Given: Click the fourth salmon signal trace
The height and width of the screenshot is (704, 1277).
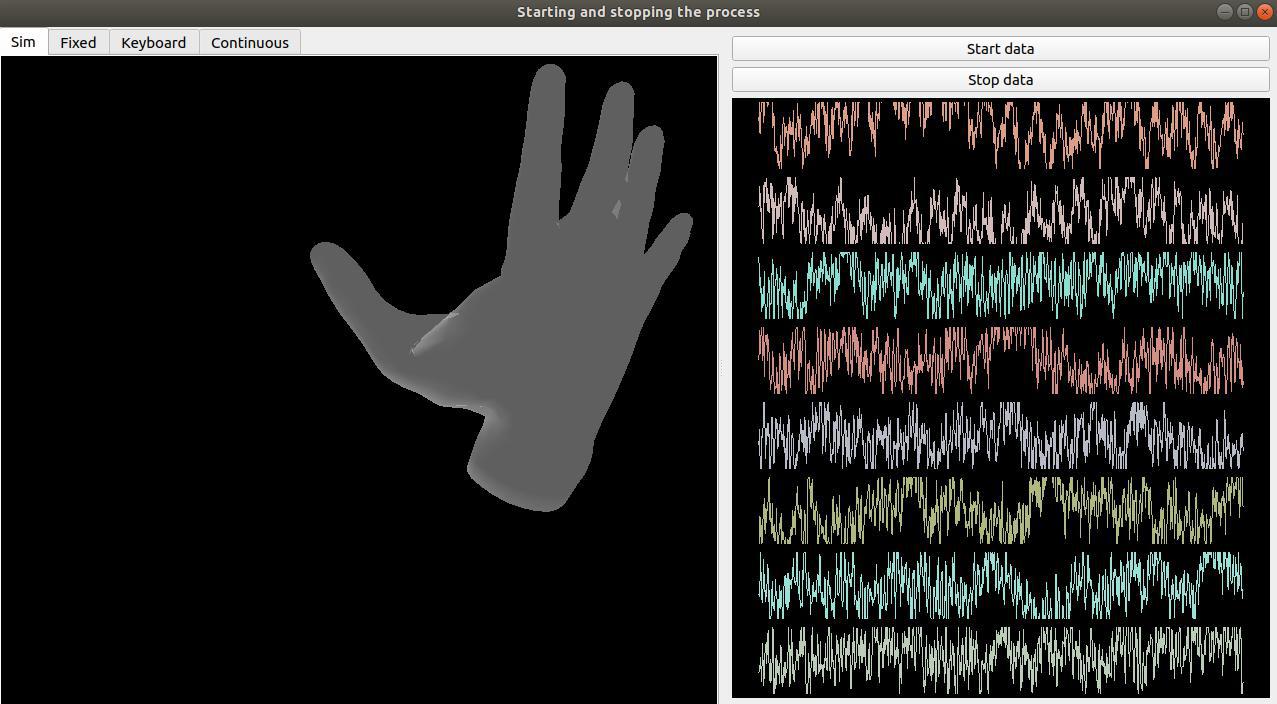Looking at the screenshot, I should 1000,360.
